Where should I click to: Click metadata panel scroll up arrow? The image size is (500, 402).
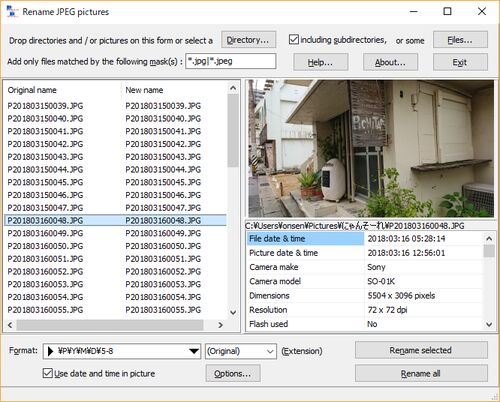click(x=489, y=238)
